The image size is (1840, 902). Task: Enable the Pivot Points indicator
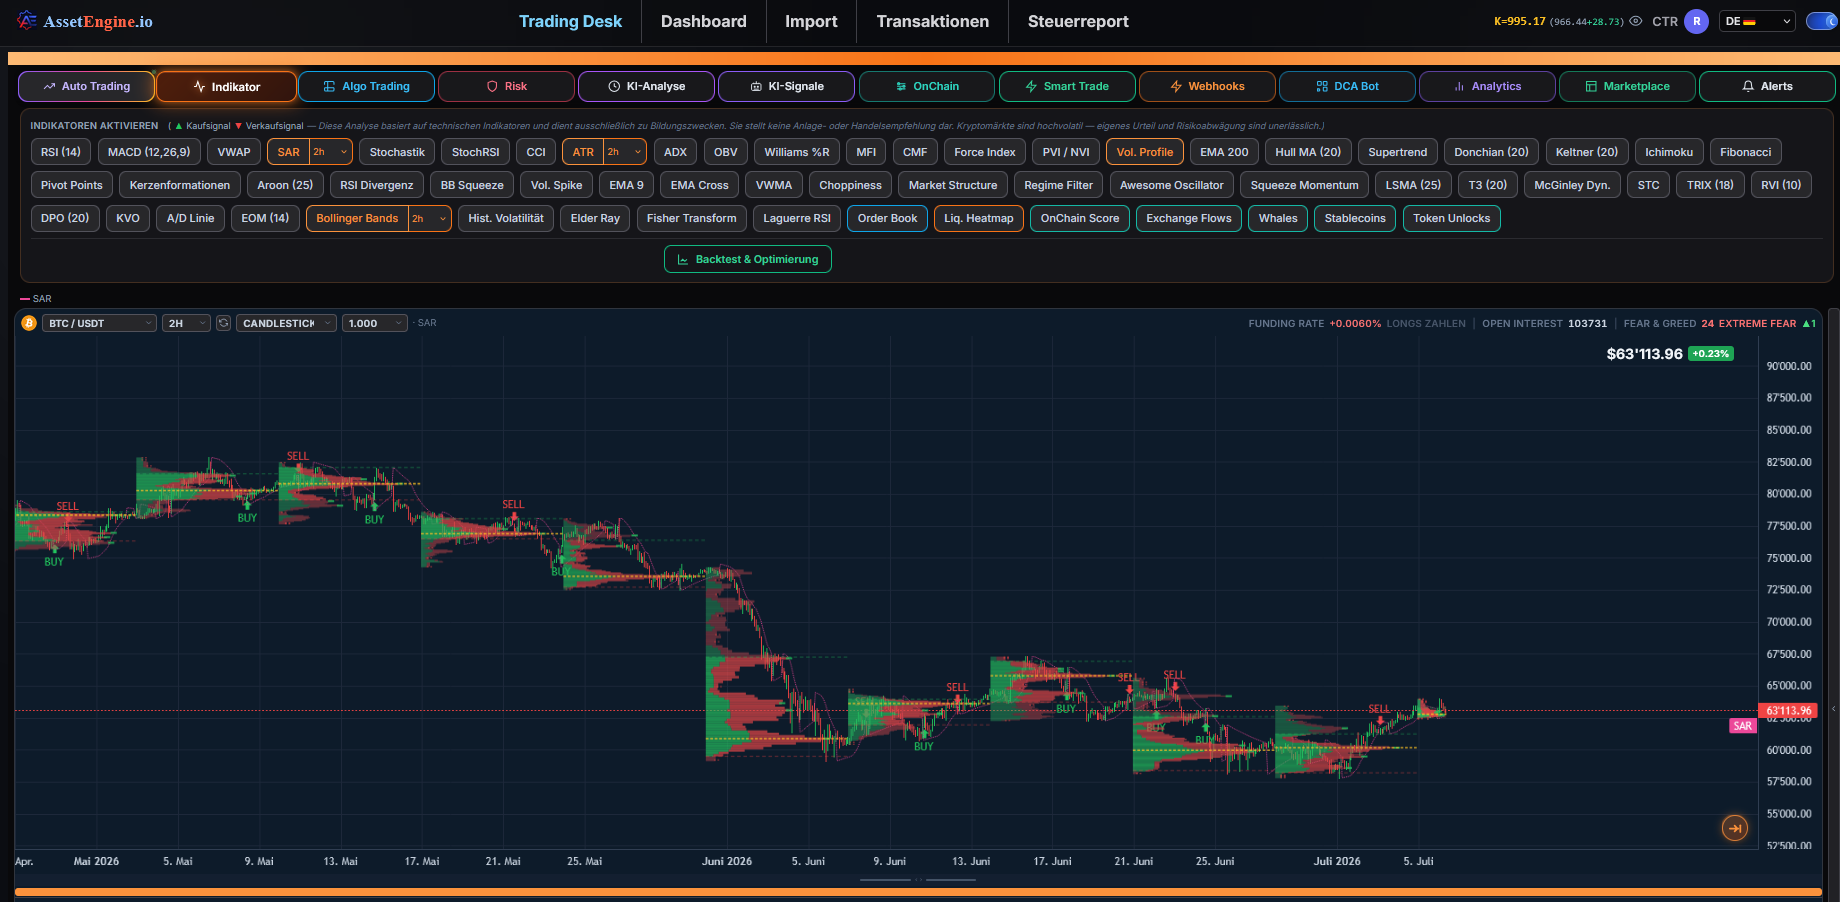point(72,185)
